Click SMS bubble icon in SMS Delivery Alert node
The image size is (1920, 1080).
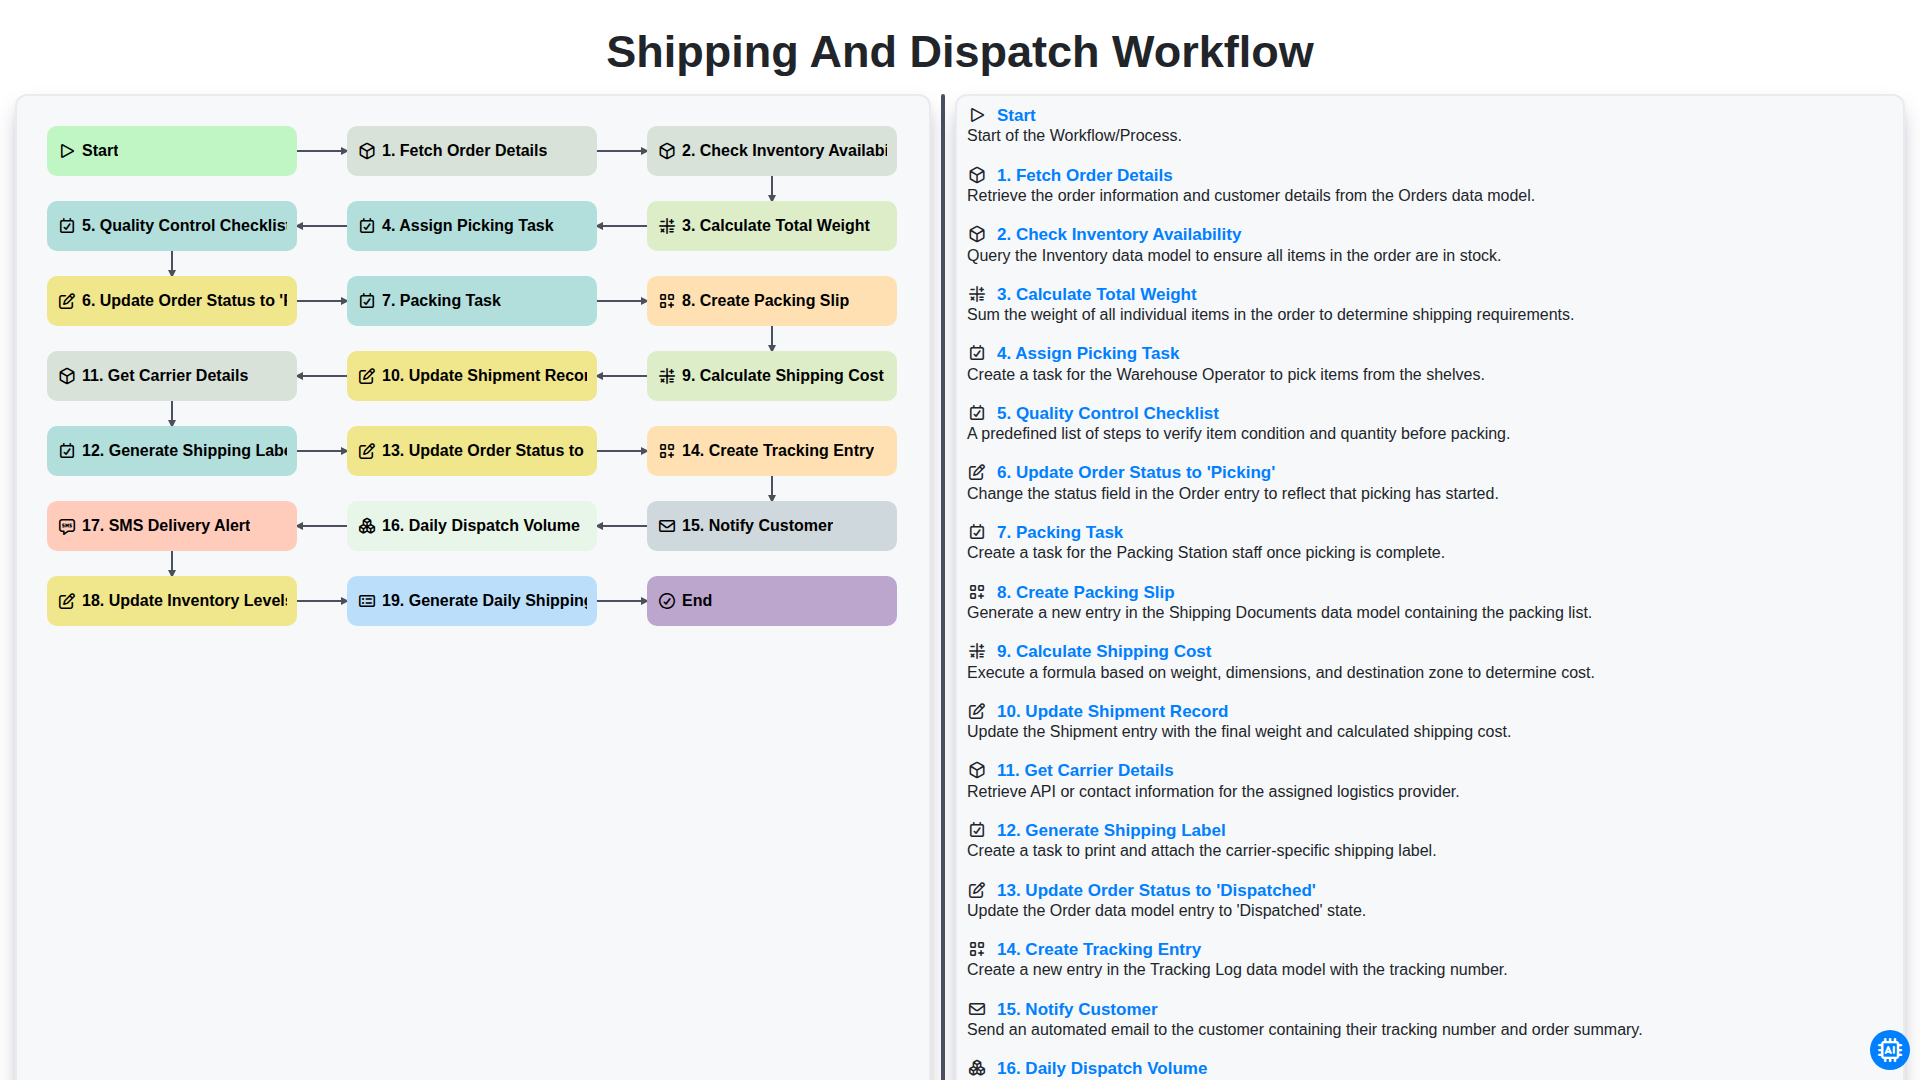click(67, 526)
